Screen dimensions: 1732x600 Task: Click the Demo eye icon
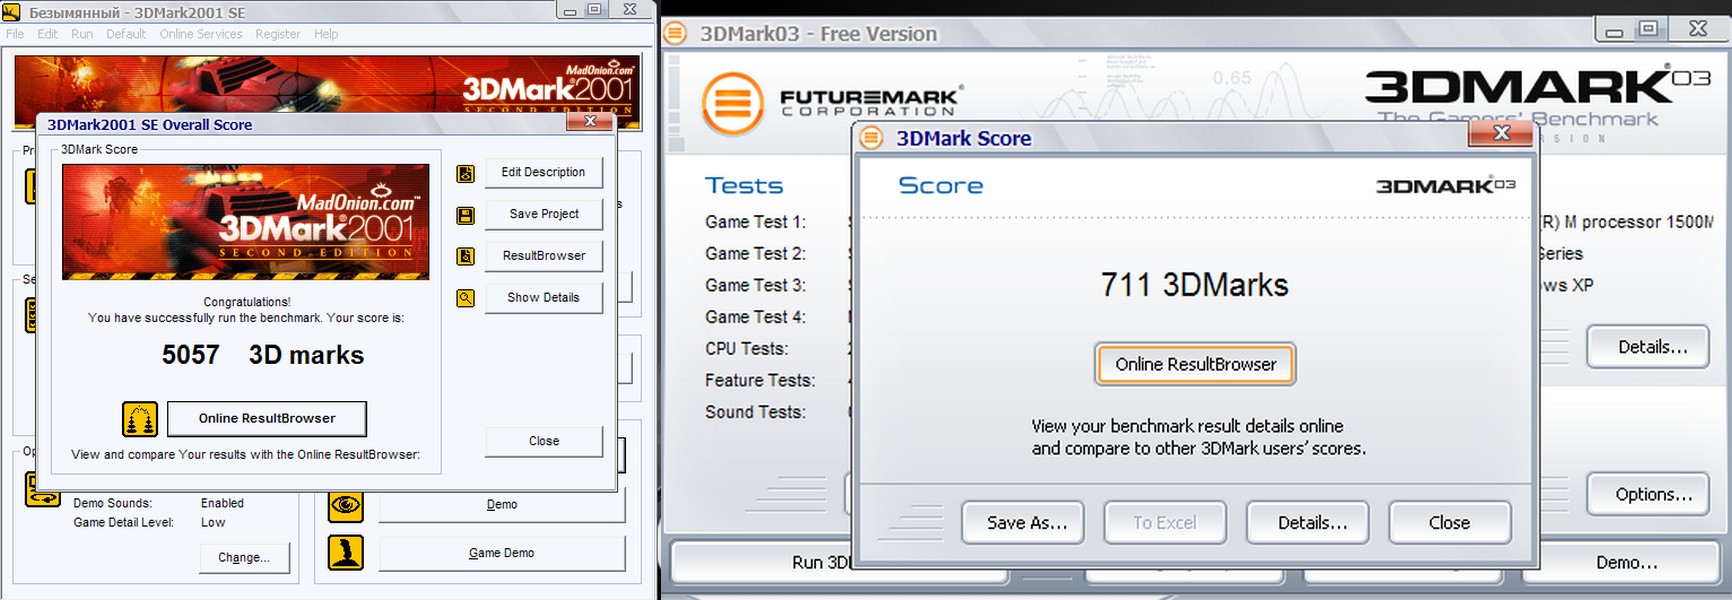point(346,505)
